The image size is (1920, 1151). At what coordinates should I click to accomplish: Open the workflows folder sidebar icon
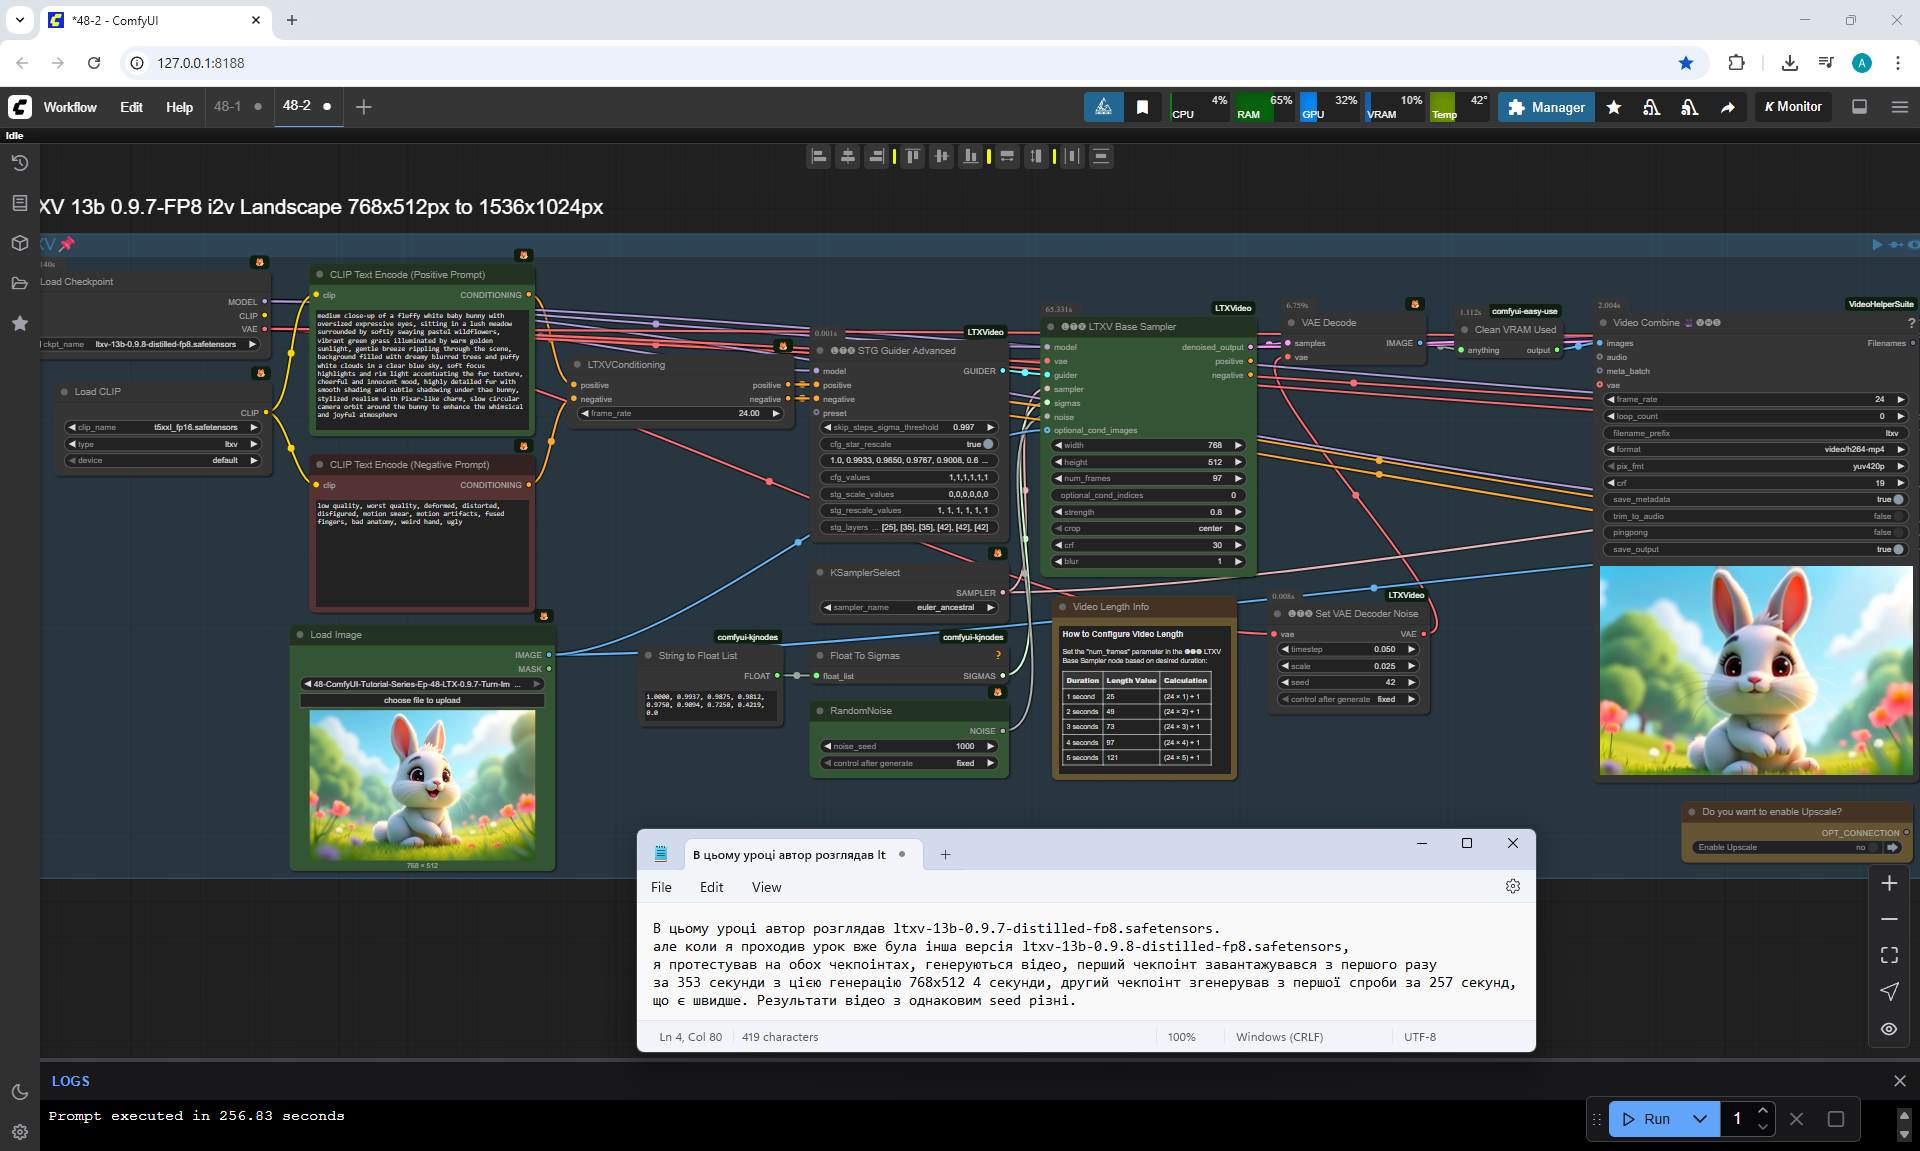[19, 283]
